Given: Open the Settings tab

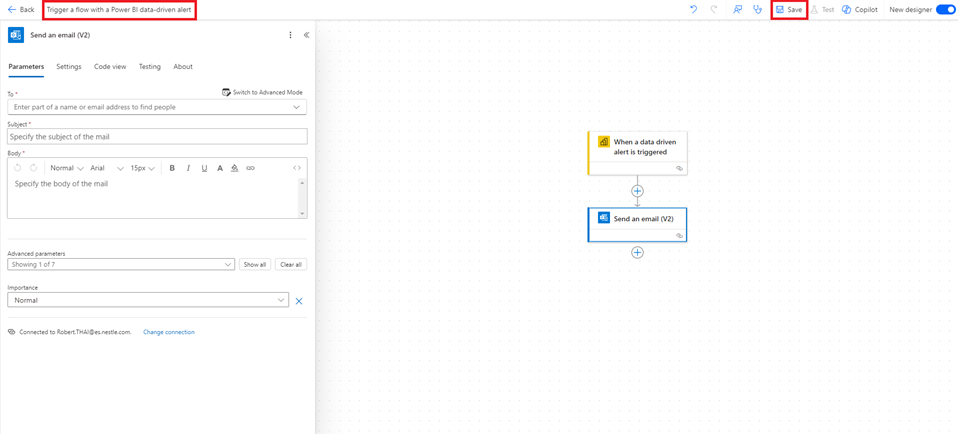Looking at the screenshot, I should [x=69, y=67].
